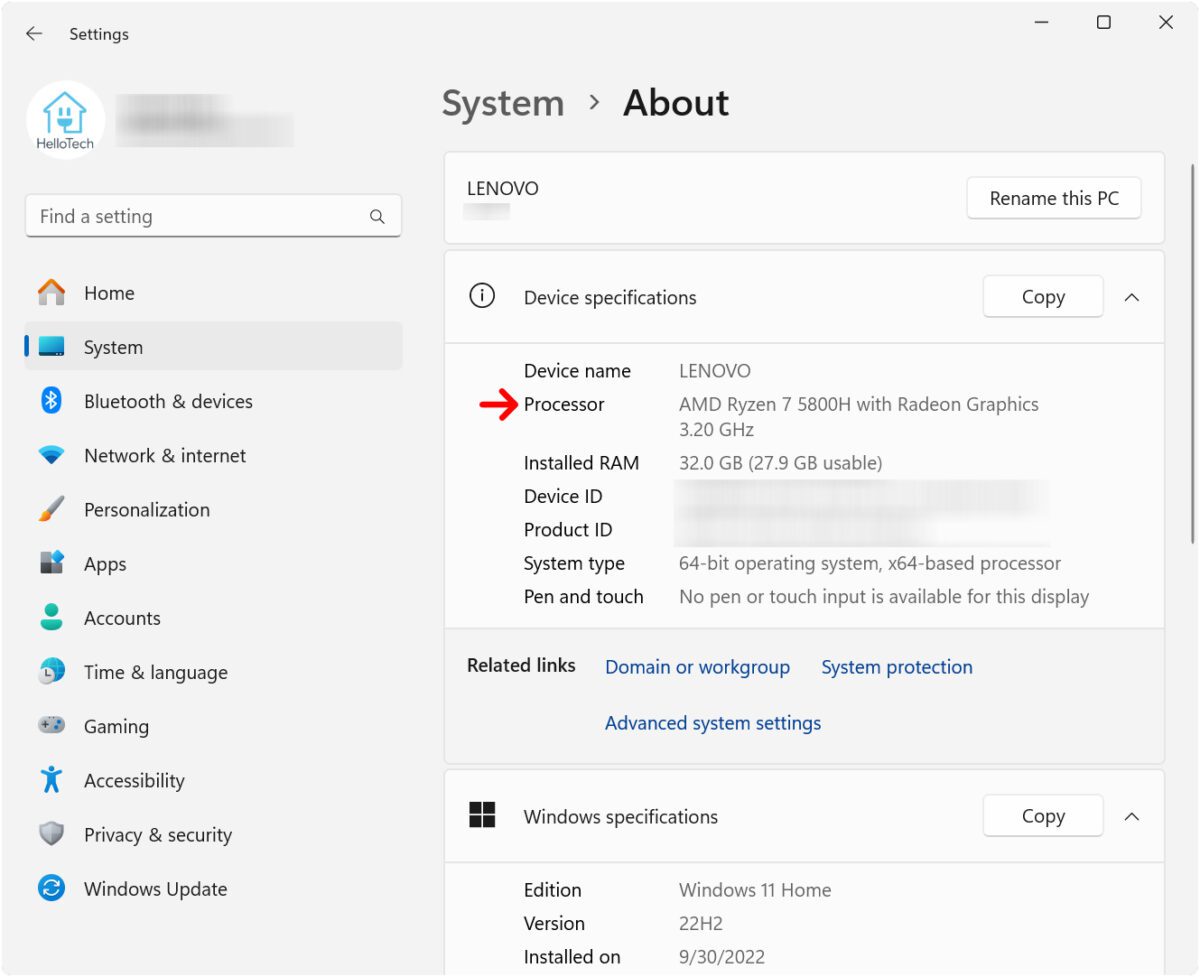Copy the Device specifications

click(x=1043, y=297)
